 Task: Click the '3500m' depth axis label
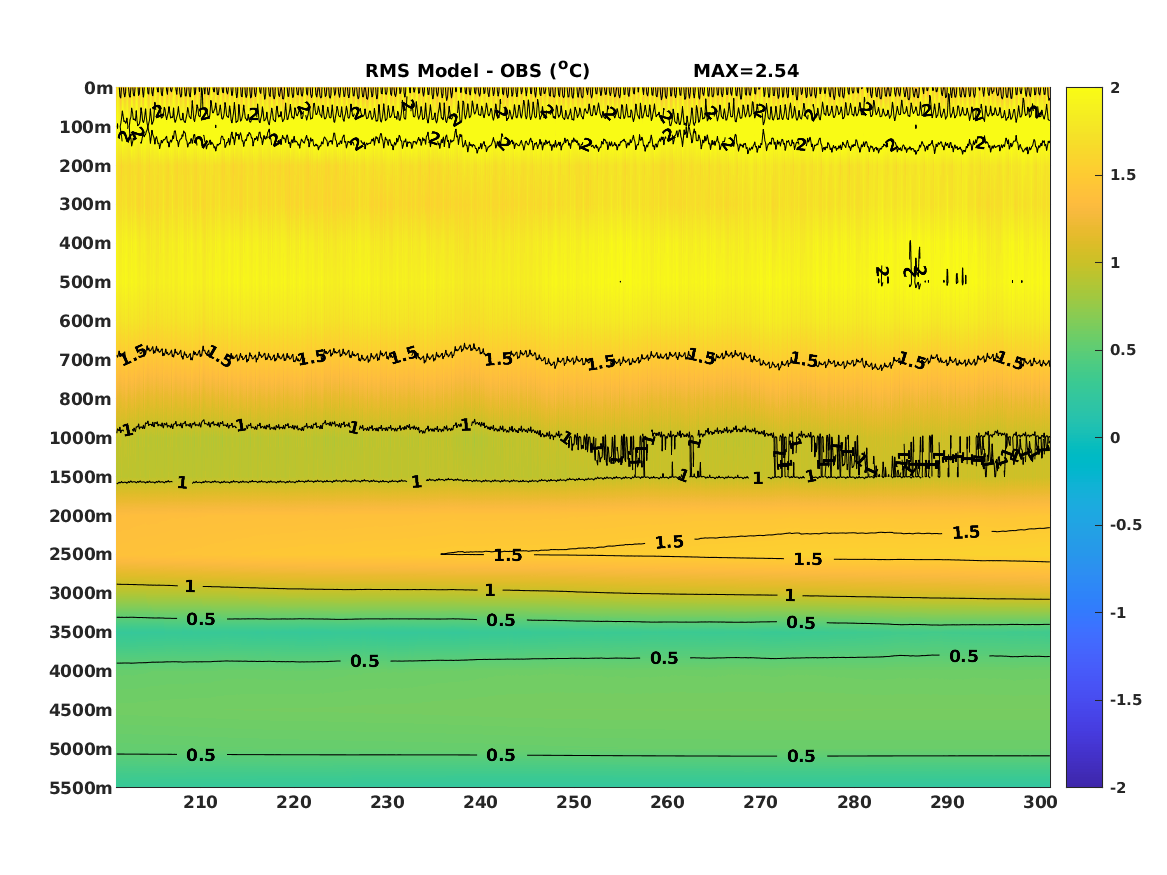tap(81, 632)
